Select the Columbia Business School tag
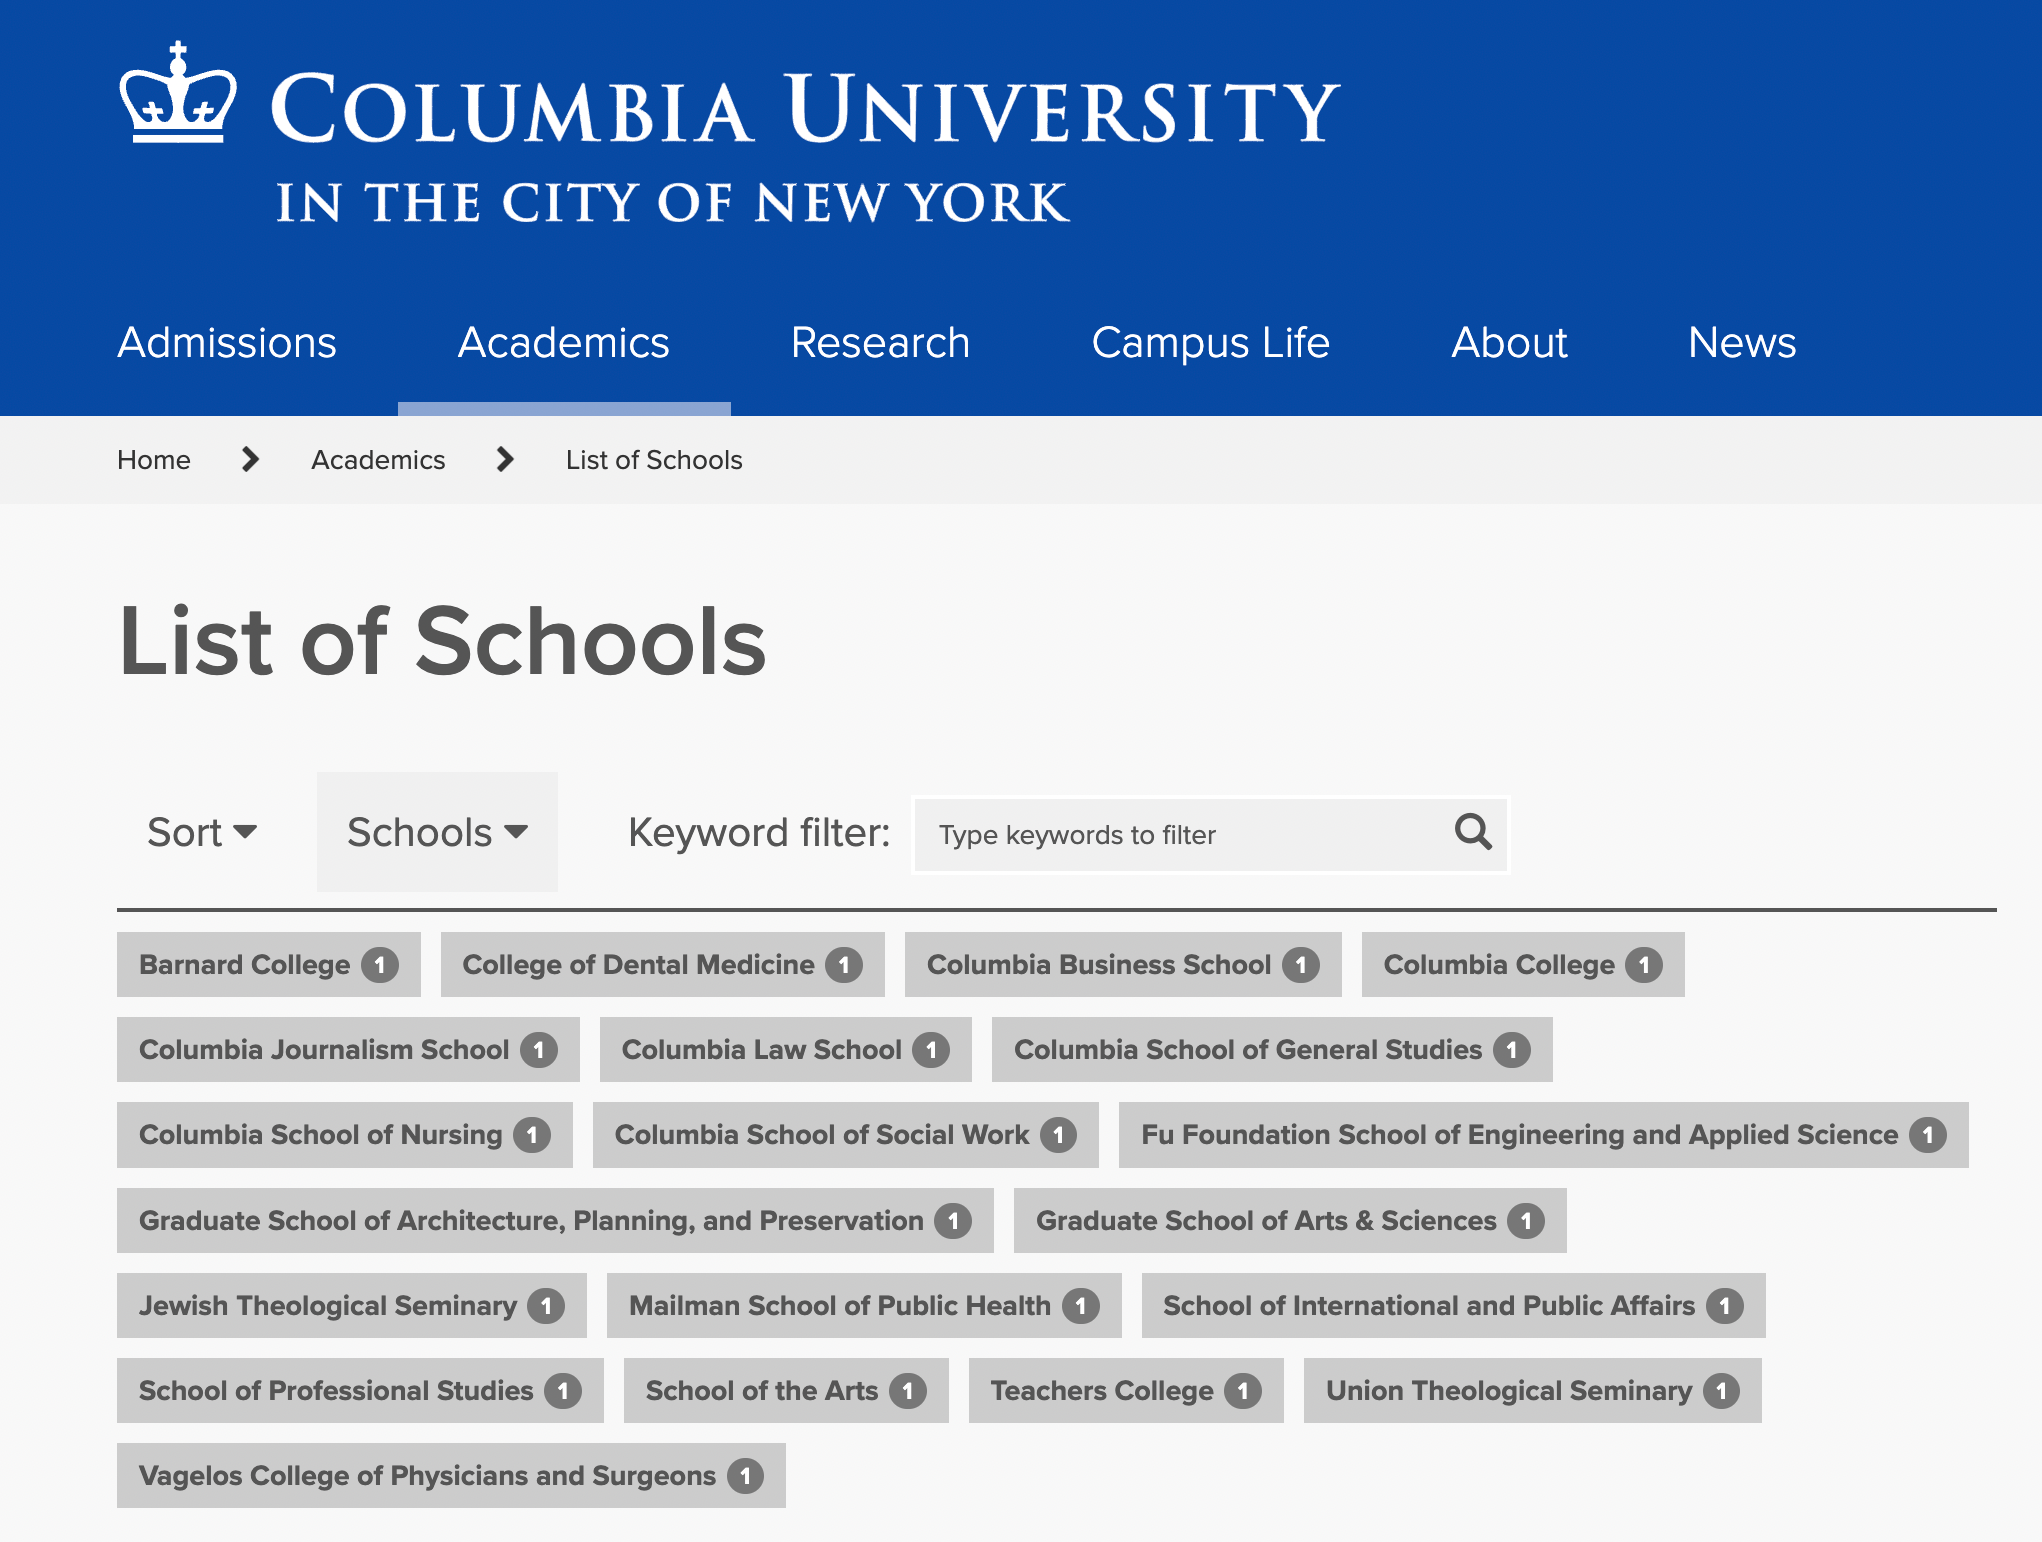Viewport: 2042px width, 1542px height. (x=1123, y=965)
